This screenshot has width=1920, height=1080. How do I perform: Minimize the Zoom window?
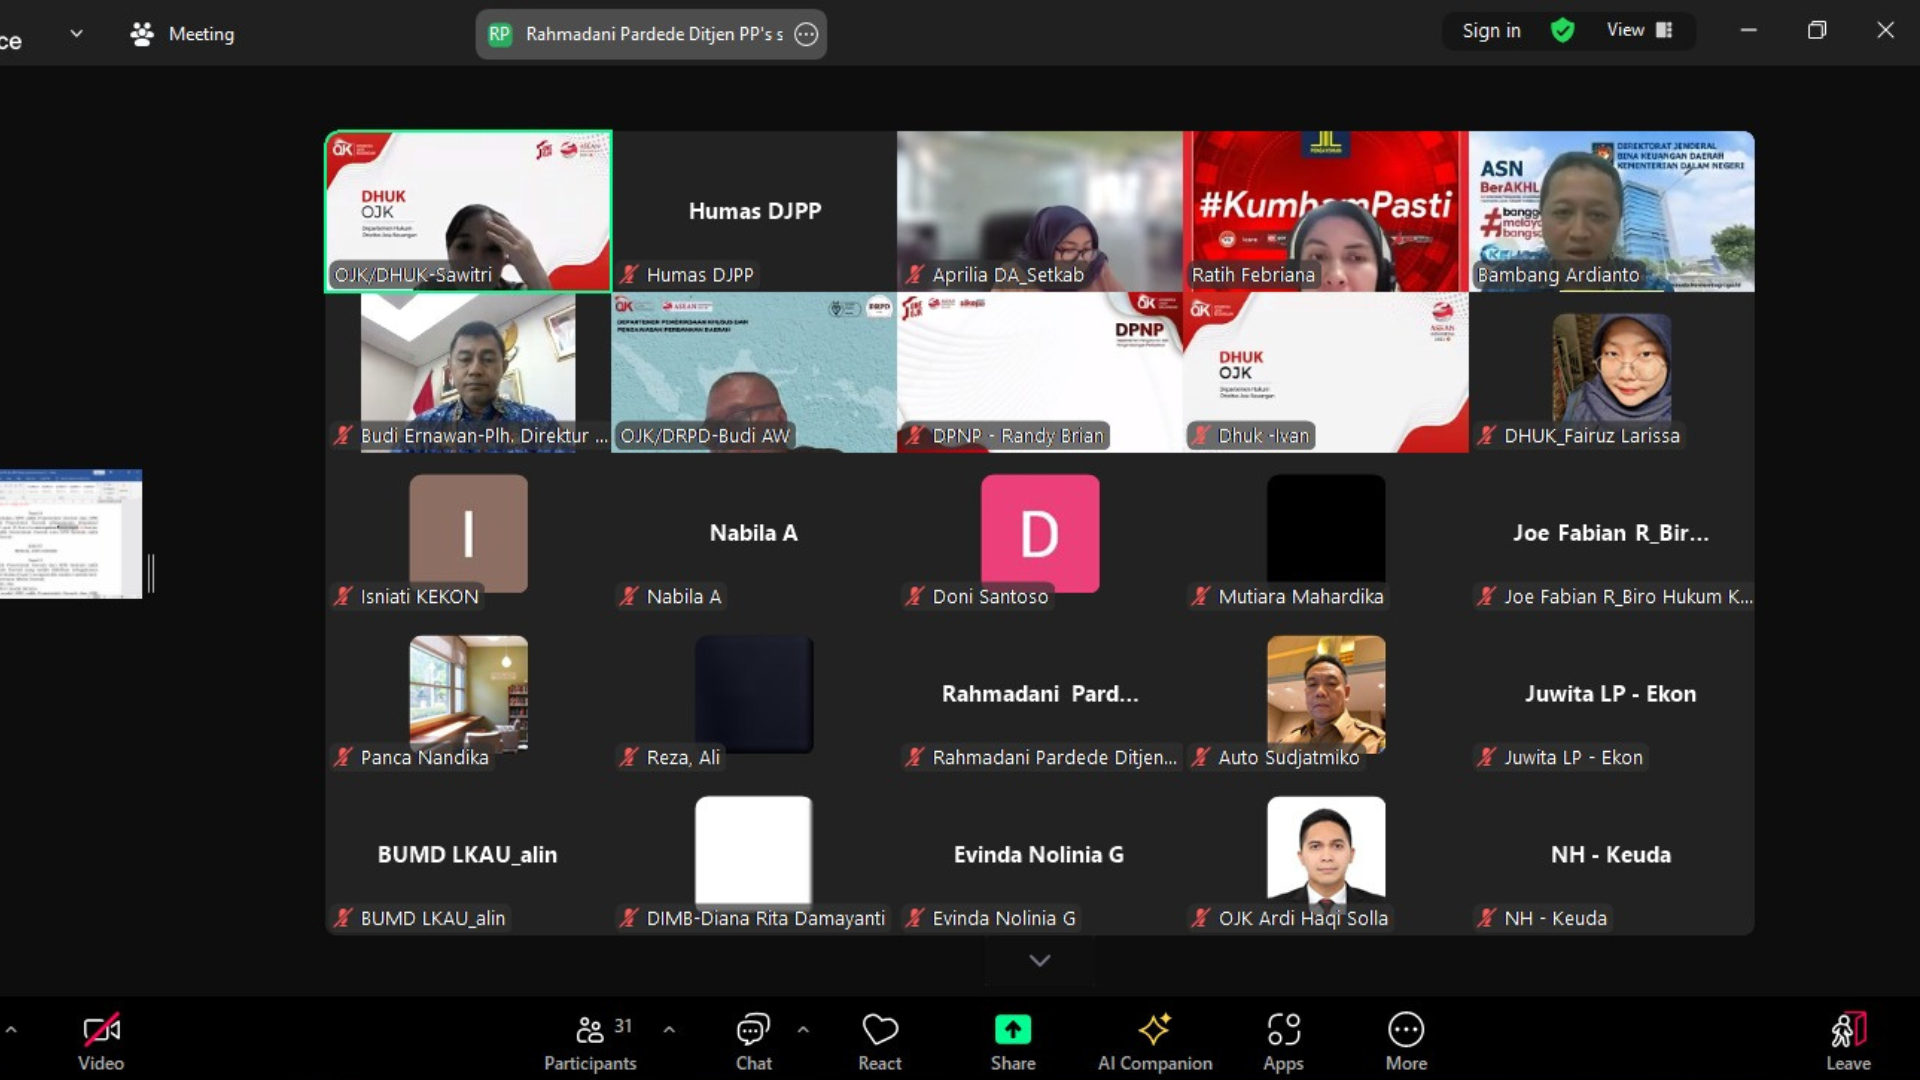point(1748,30)
